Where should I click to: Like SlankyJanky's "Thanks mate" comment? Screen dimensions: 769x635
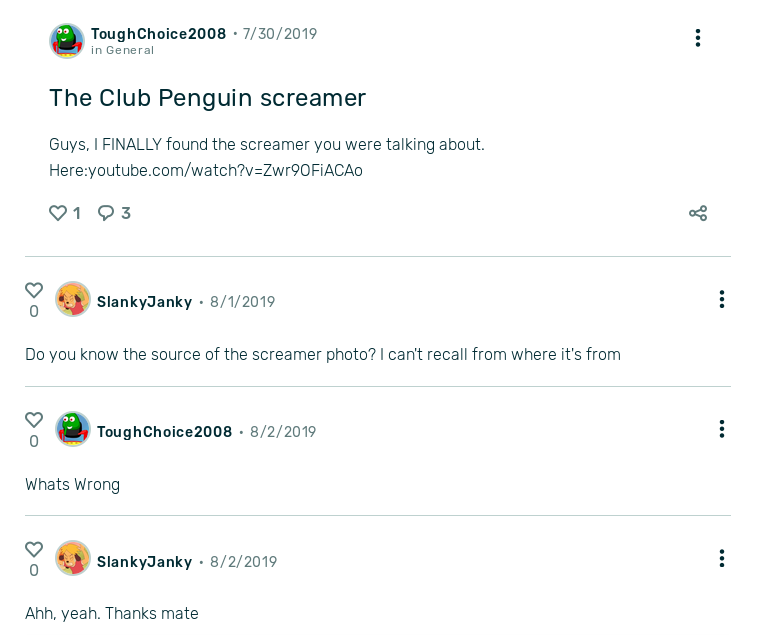pos(34,549)
